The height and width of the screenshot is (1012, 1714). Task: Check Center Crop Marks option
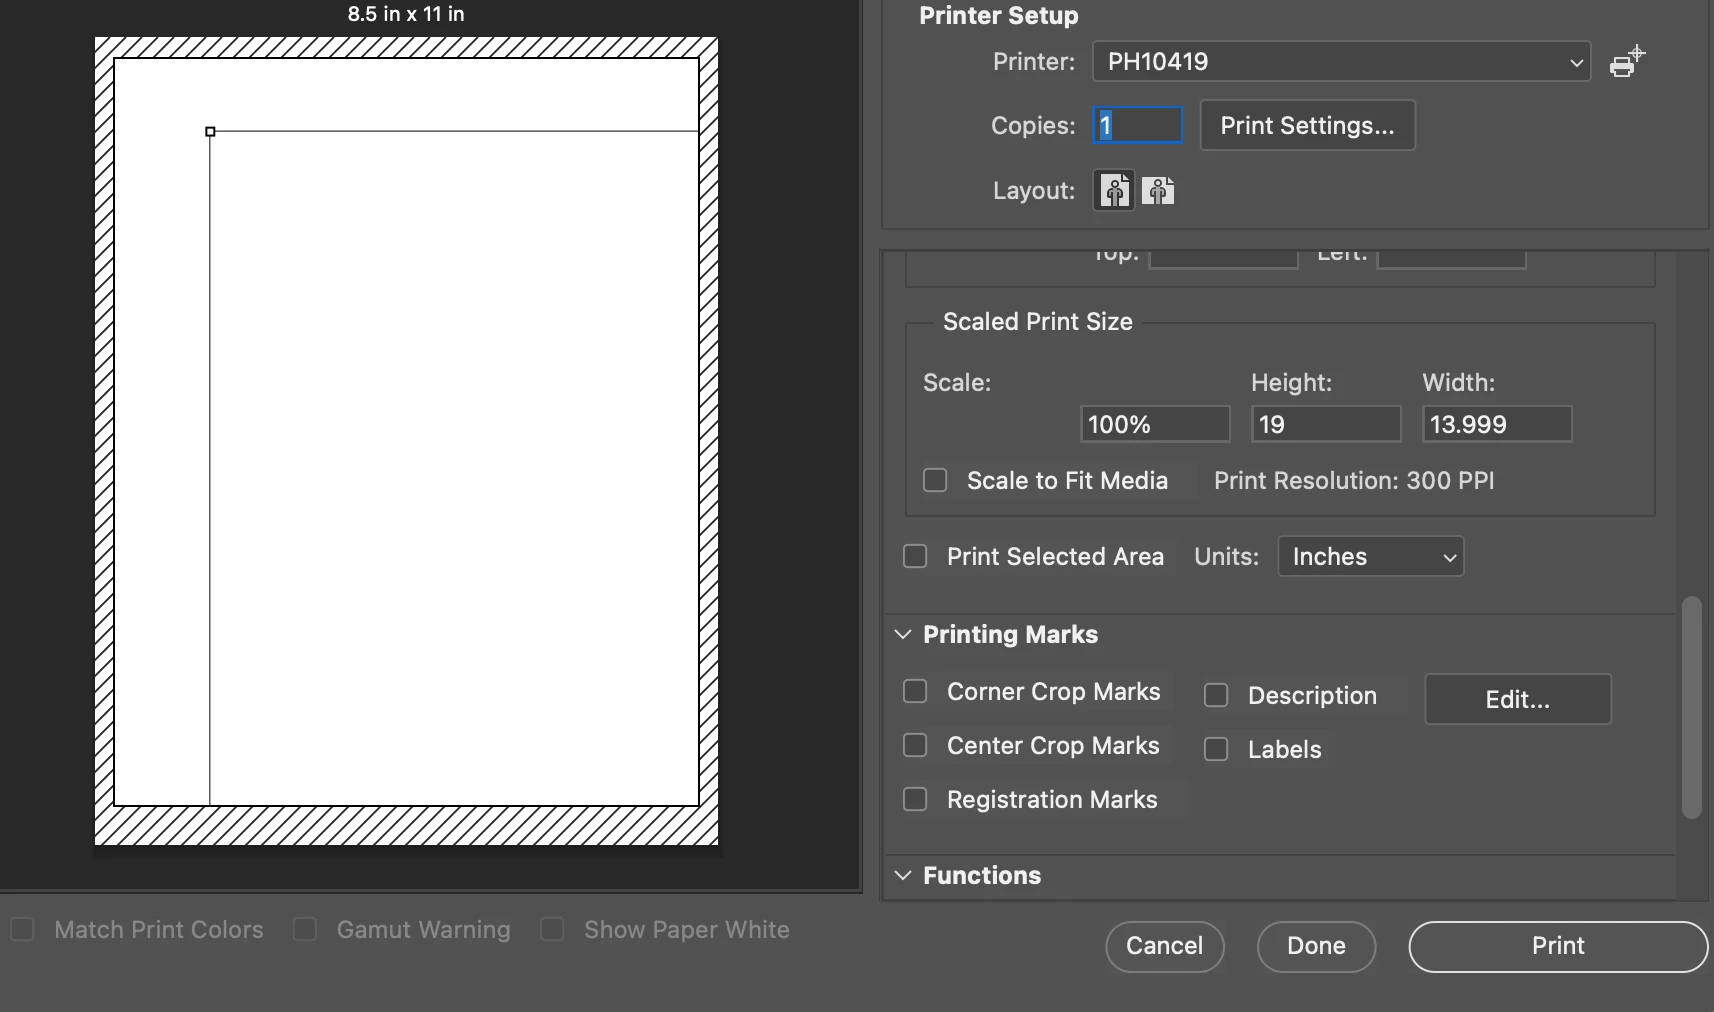(915, 746)
